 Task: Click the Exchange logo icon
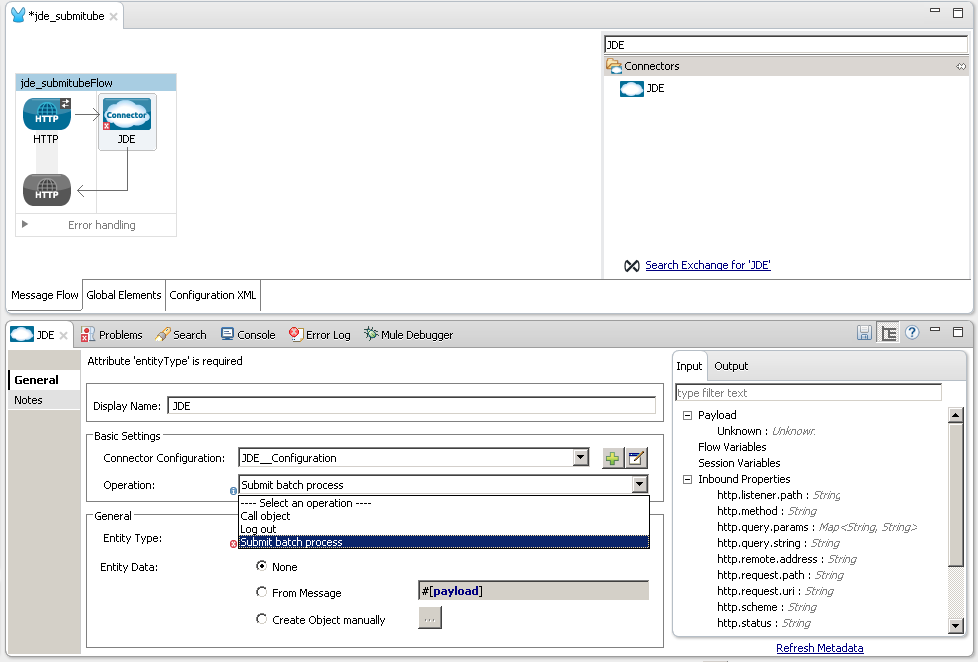pos(632,266)
